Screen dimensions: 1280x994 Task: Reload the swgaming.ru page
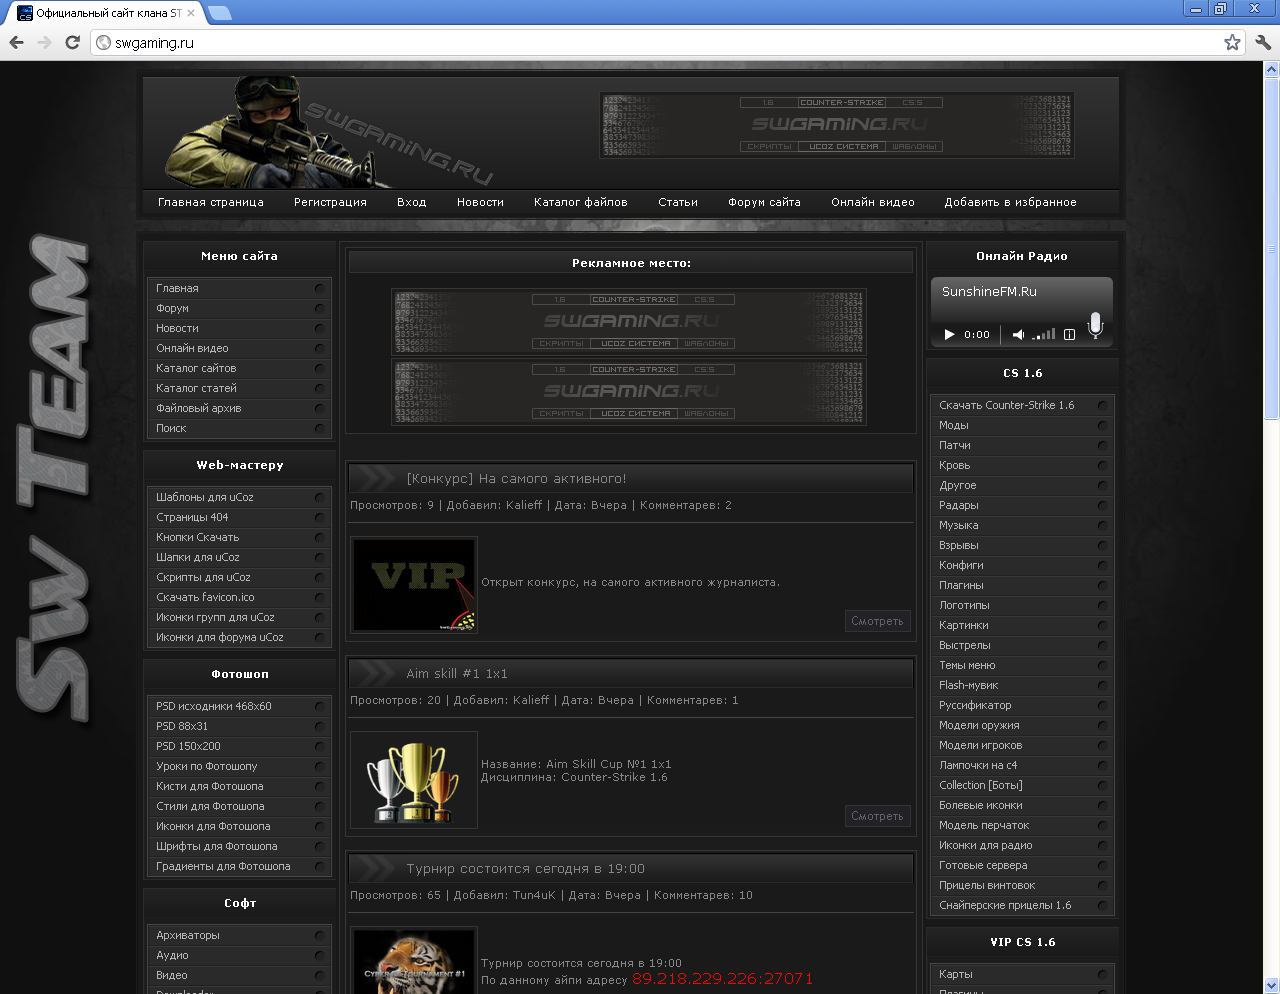(72, 42)
